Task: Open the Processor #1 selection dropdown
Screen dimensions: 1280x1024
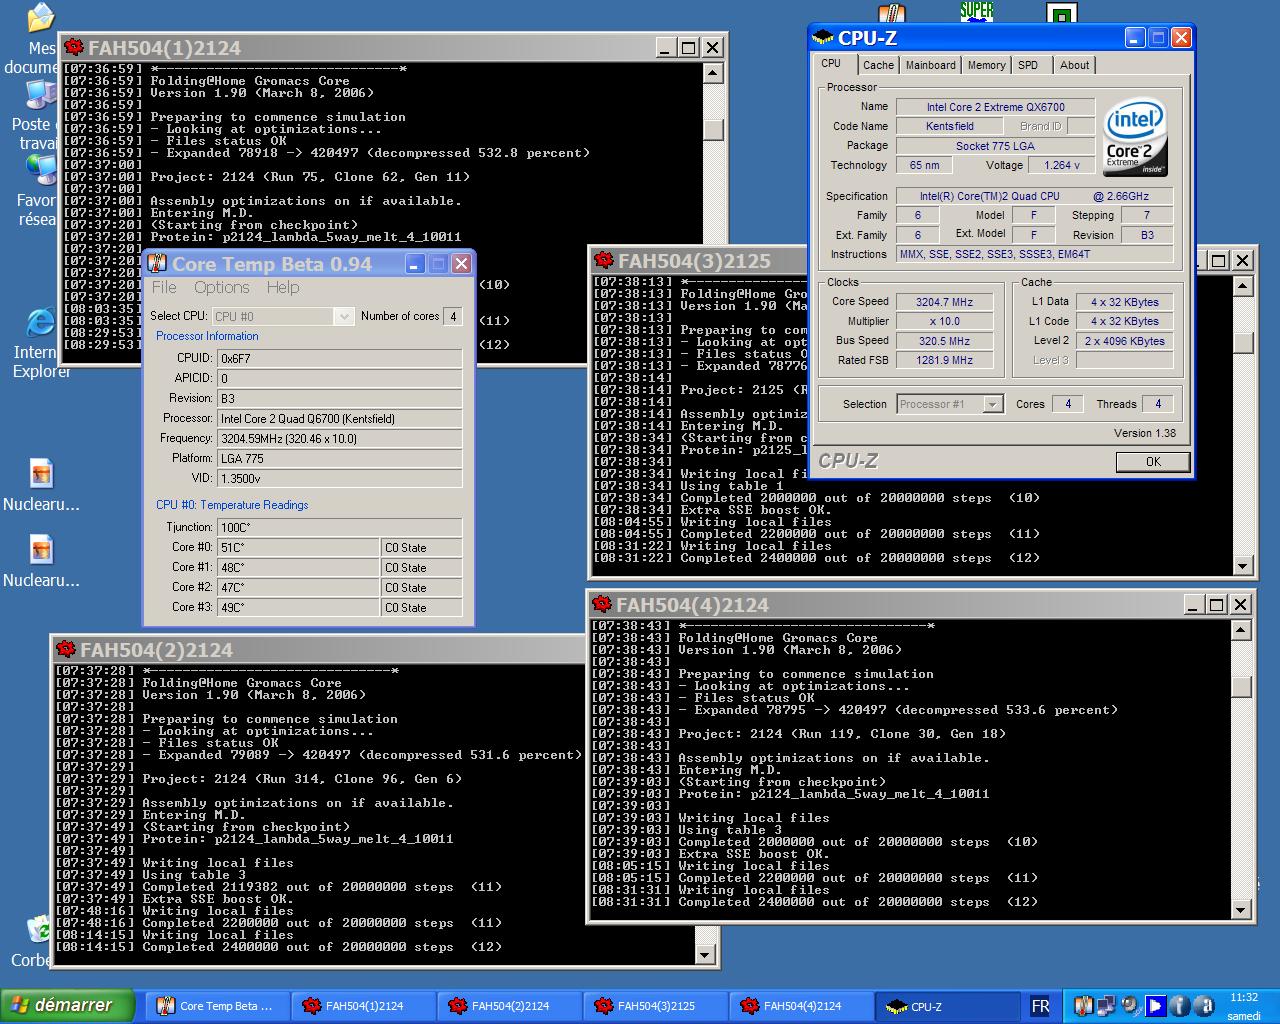Action: 992,404
